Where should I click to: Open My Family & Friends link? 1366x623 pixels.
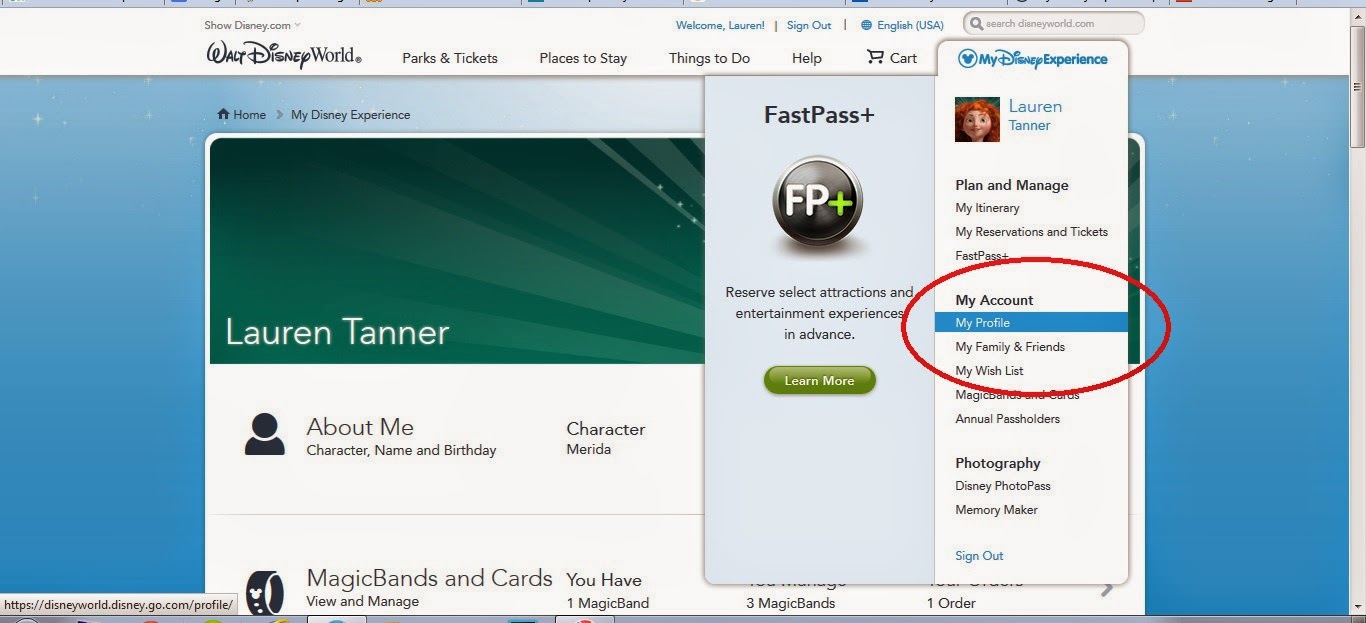pyautogui.click(x=1010, y=347)
